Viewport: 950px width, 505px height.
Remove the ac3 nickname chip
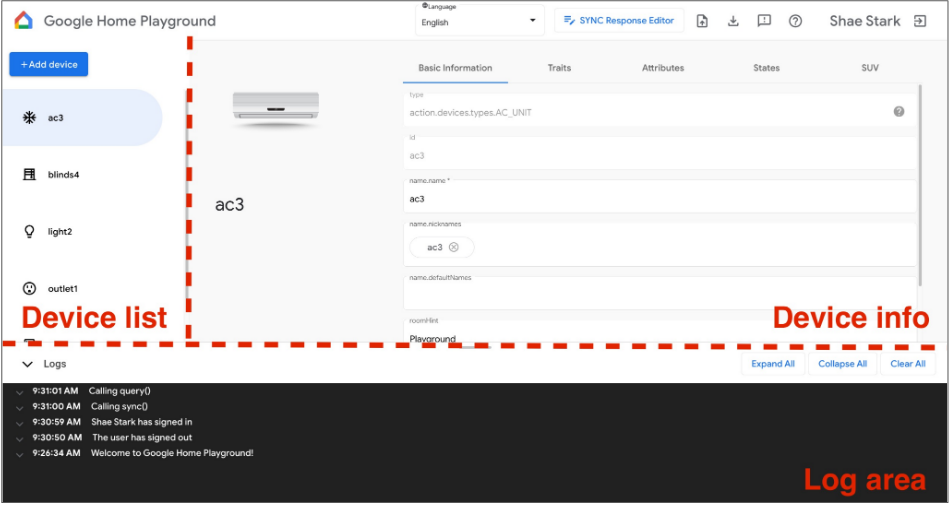pos(454,247)
